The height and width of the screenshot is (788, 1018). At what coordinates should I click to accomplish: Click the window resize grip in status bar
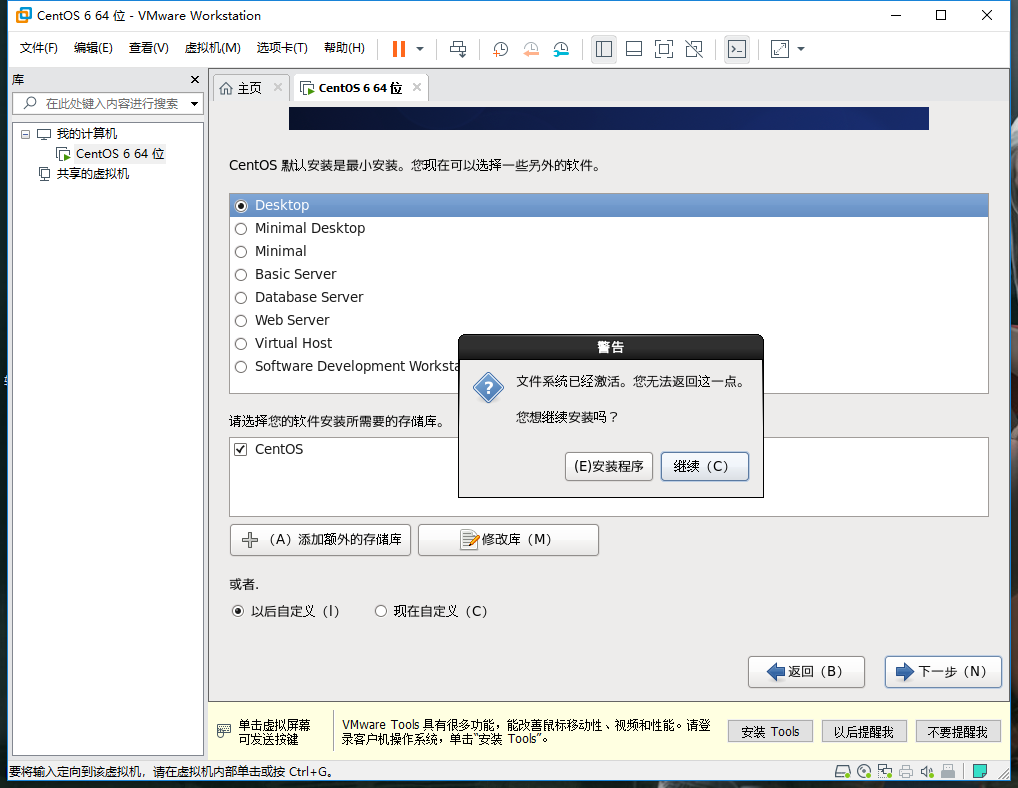click(1005, 774)
